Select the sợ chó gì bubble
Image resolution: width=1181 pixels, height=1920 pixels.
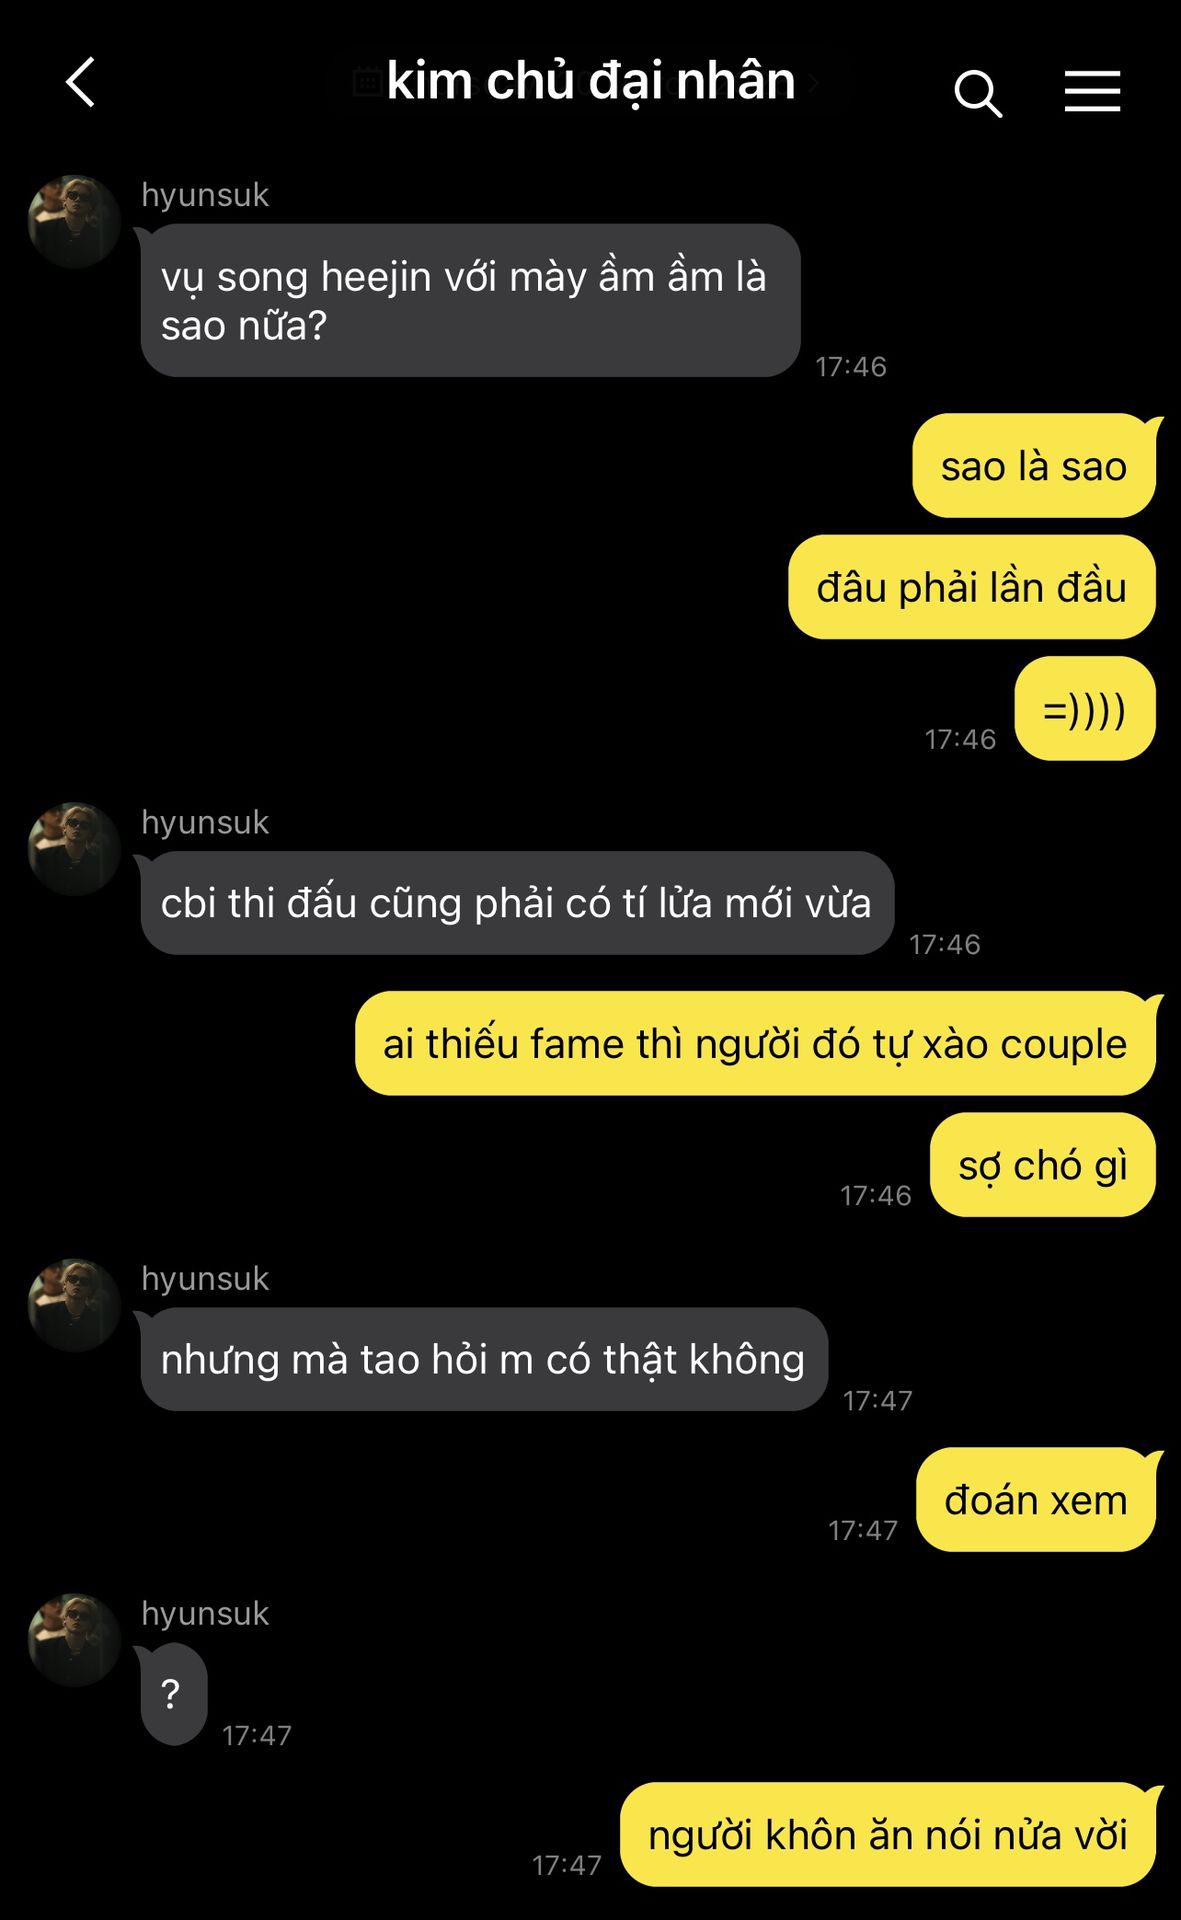point(1043,1165)
